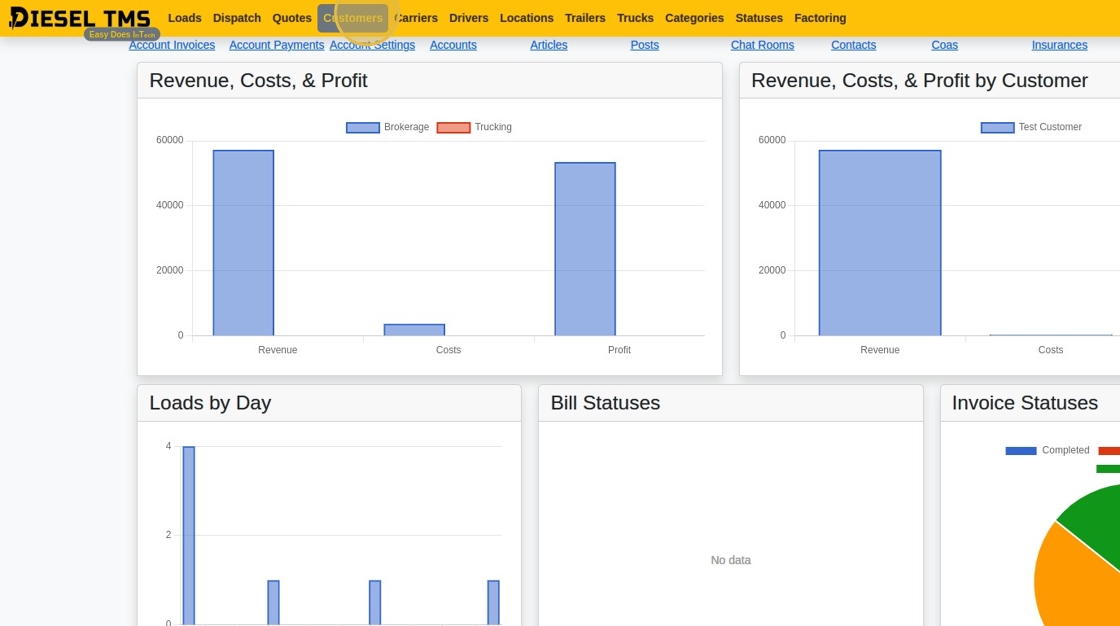Open the Account Payments link
Image resolution: width=1120 pixels, height=626 pixels.
(x=276, y=45)
